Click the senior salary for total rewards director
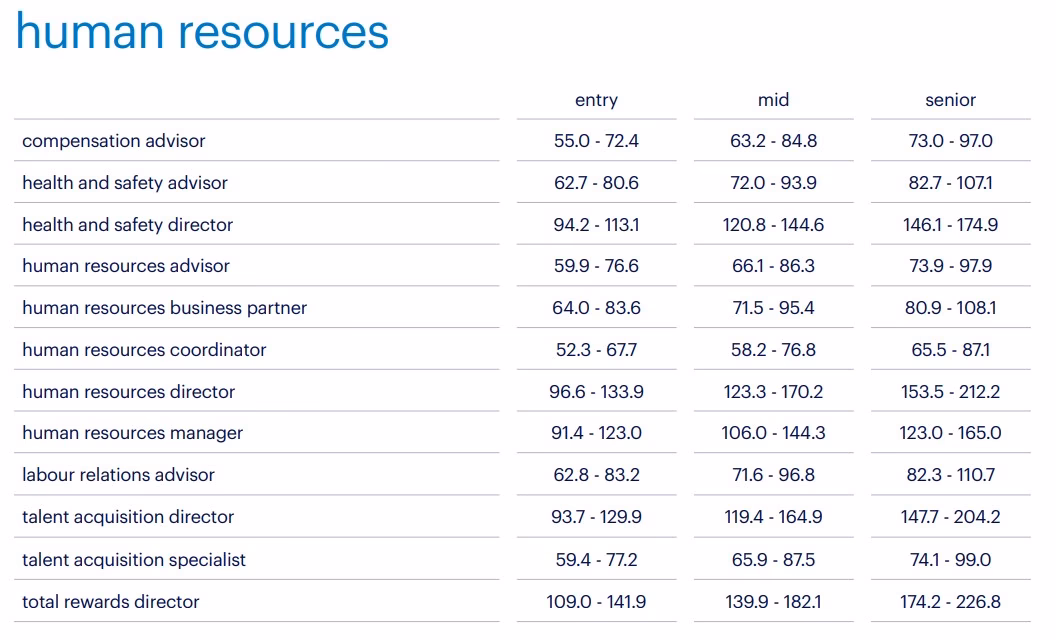Image resolution: width=1056 pixels, height=640 pixels. point(950,601)
